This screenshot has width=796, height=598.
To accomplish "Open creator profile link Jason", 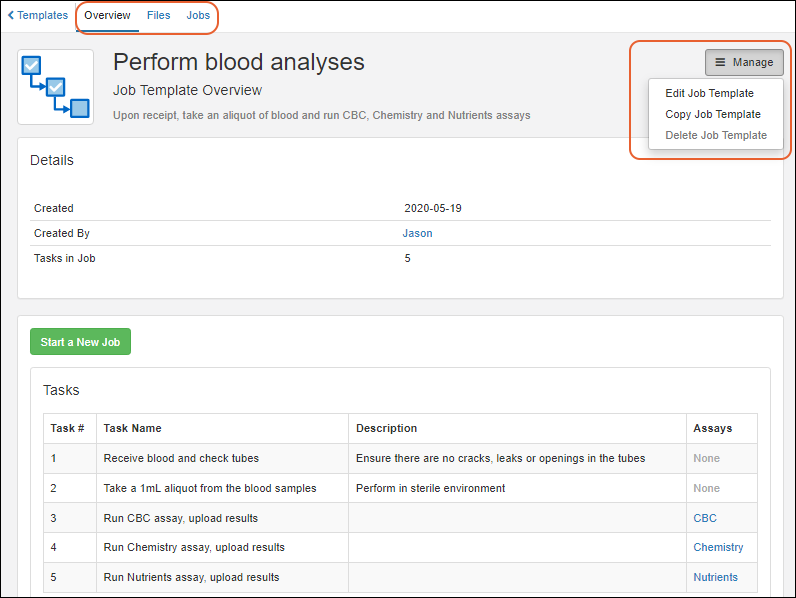I will coord(417,233).
